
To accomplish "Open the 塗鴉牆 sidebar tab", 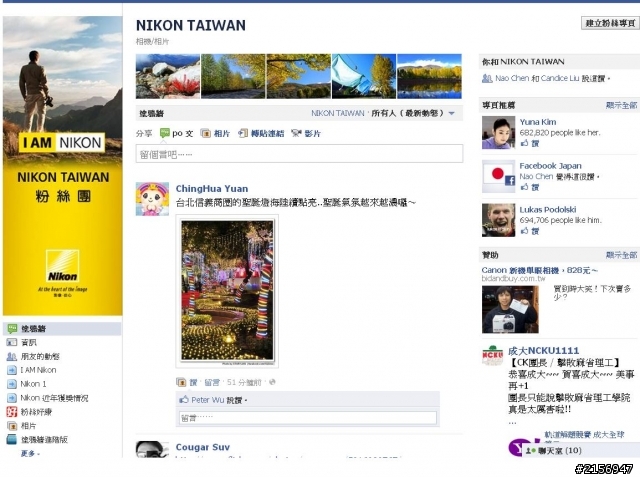I will (x=62, y=328).
